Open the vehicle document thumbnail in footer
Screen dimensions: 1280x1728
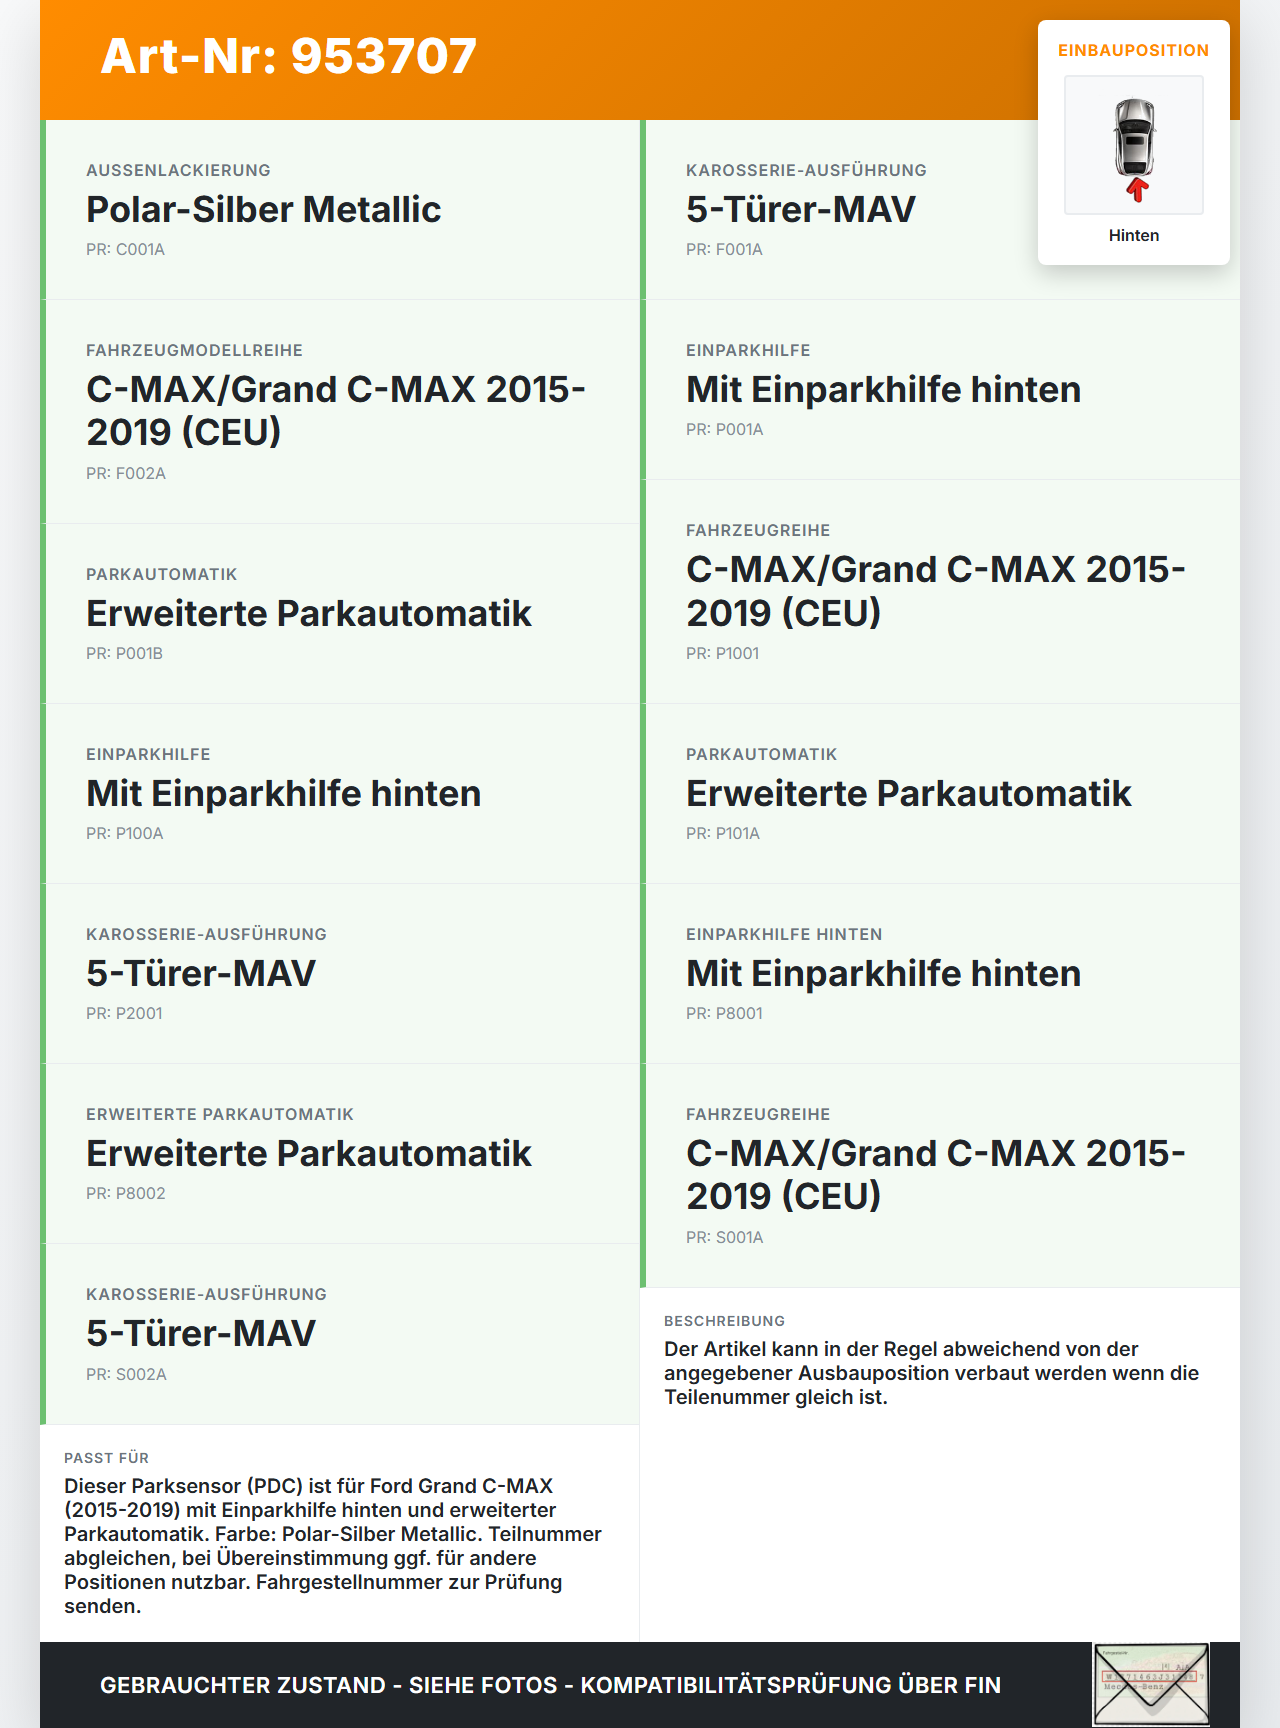click(1151, 1685)
